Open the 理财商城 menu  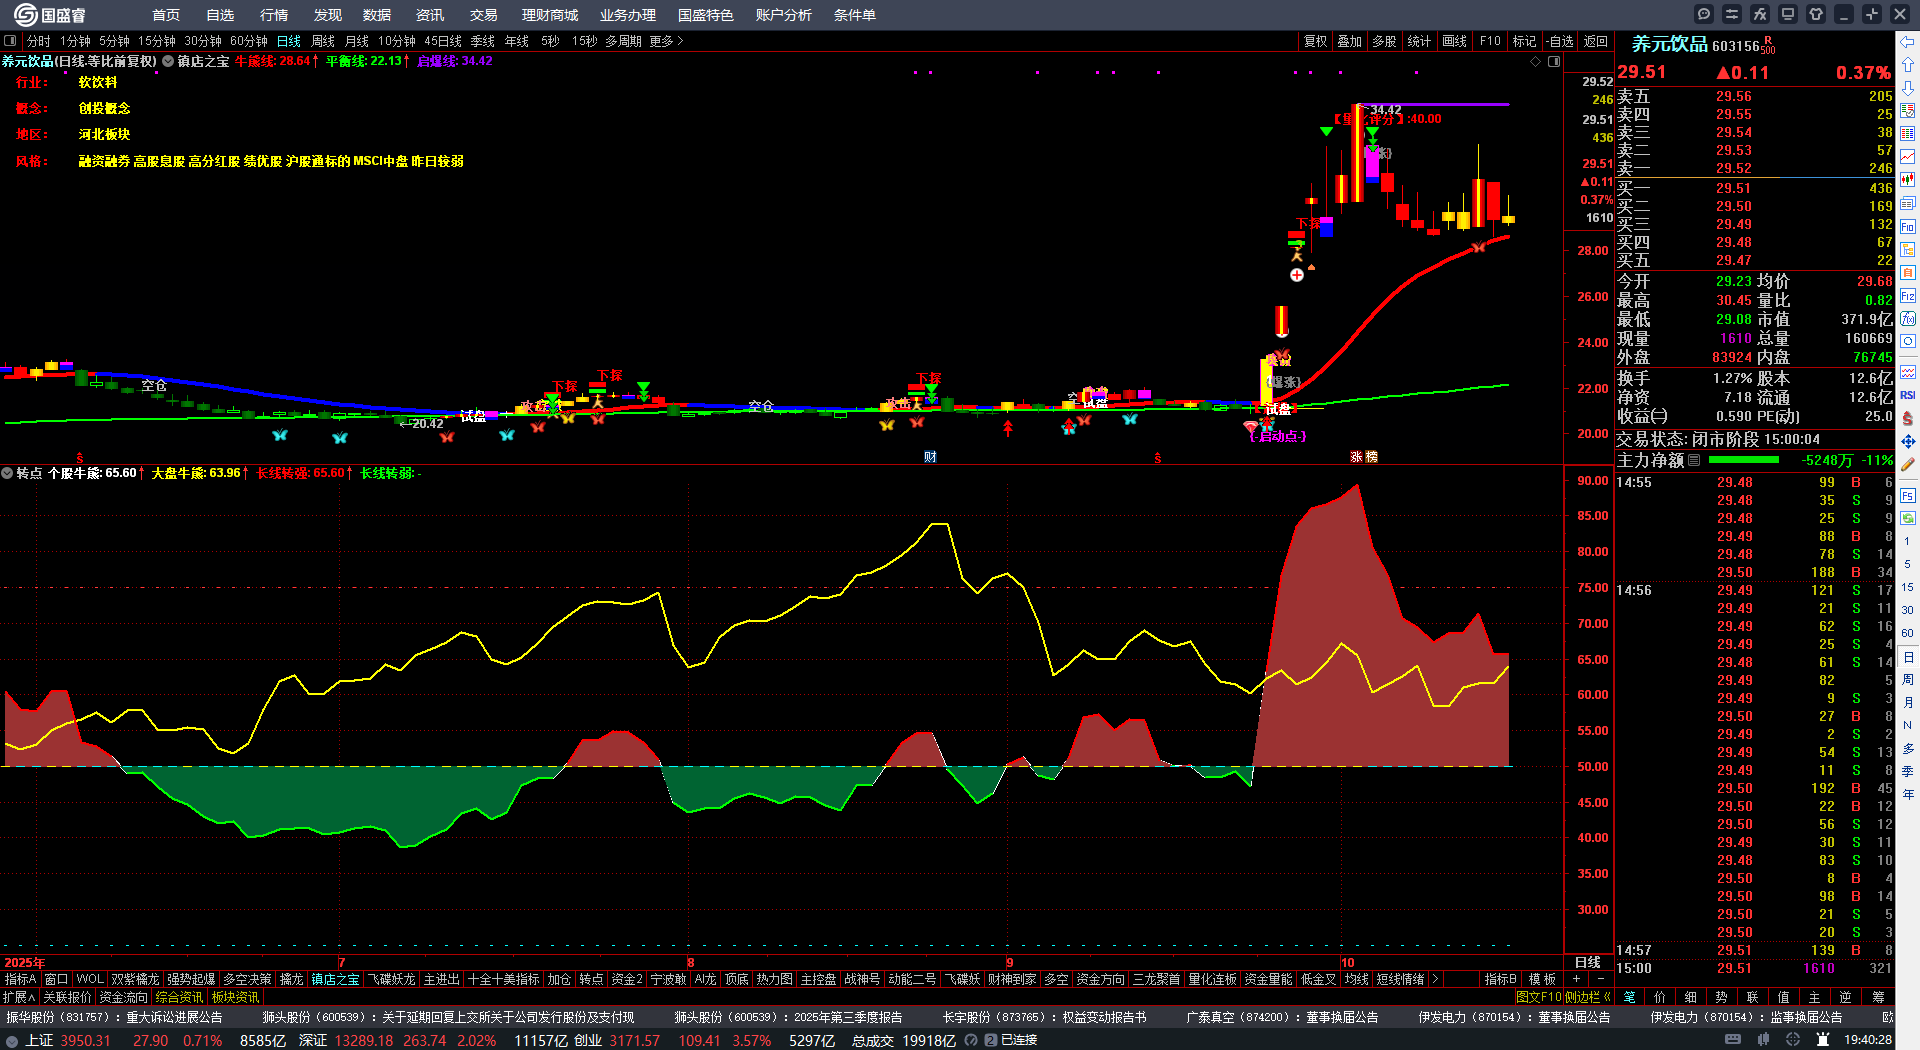pos(550,15)
